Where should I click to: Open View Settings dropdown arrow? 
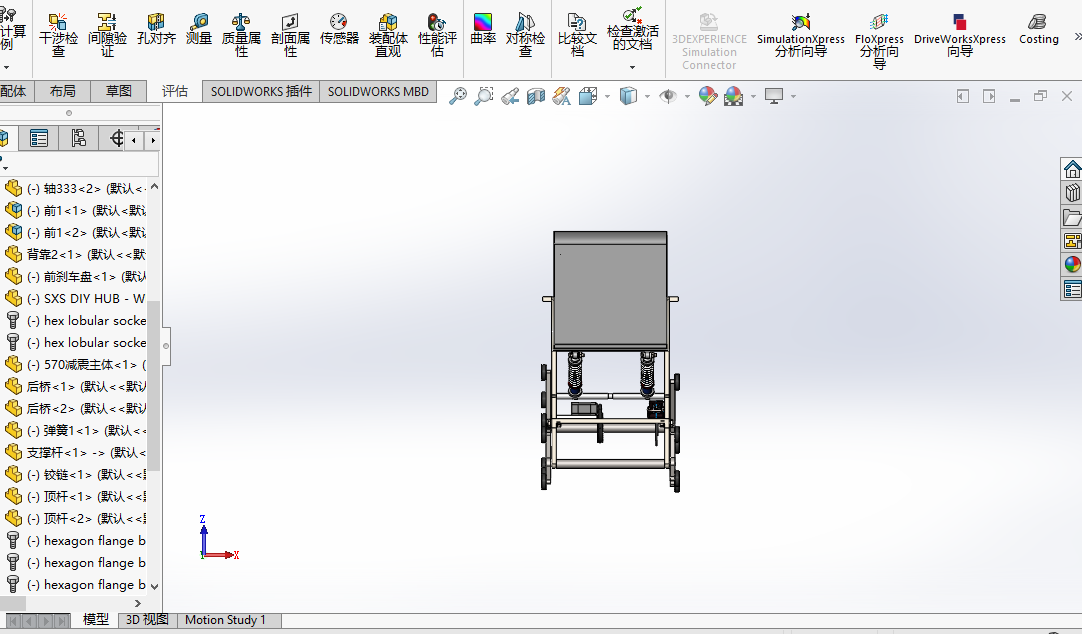click(x=794, y=97)
